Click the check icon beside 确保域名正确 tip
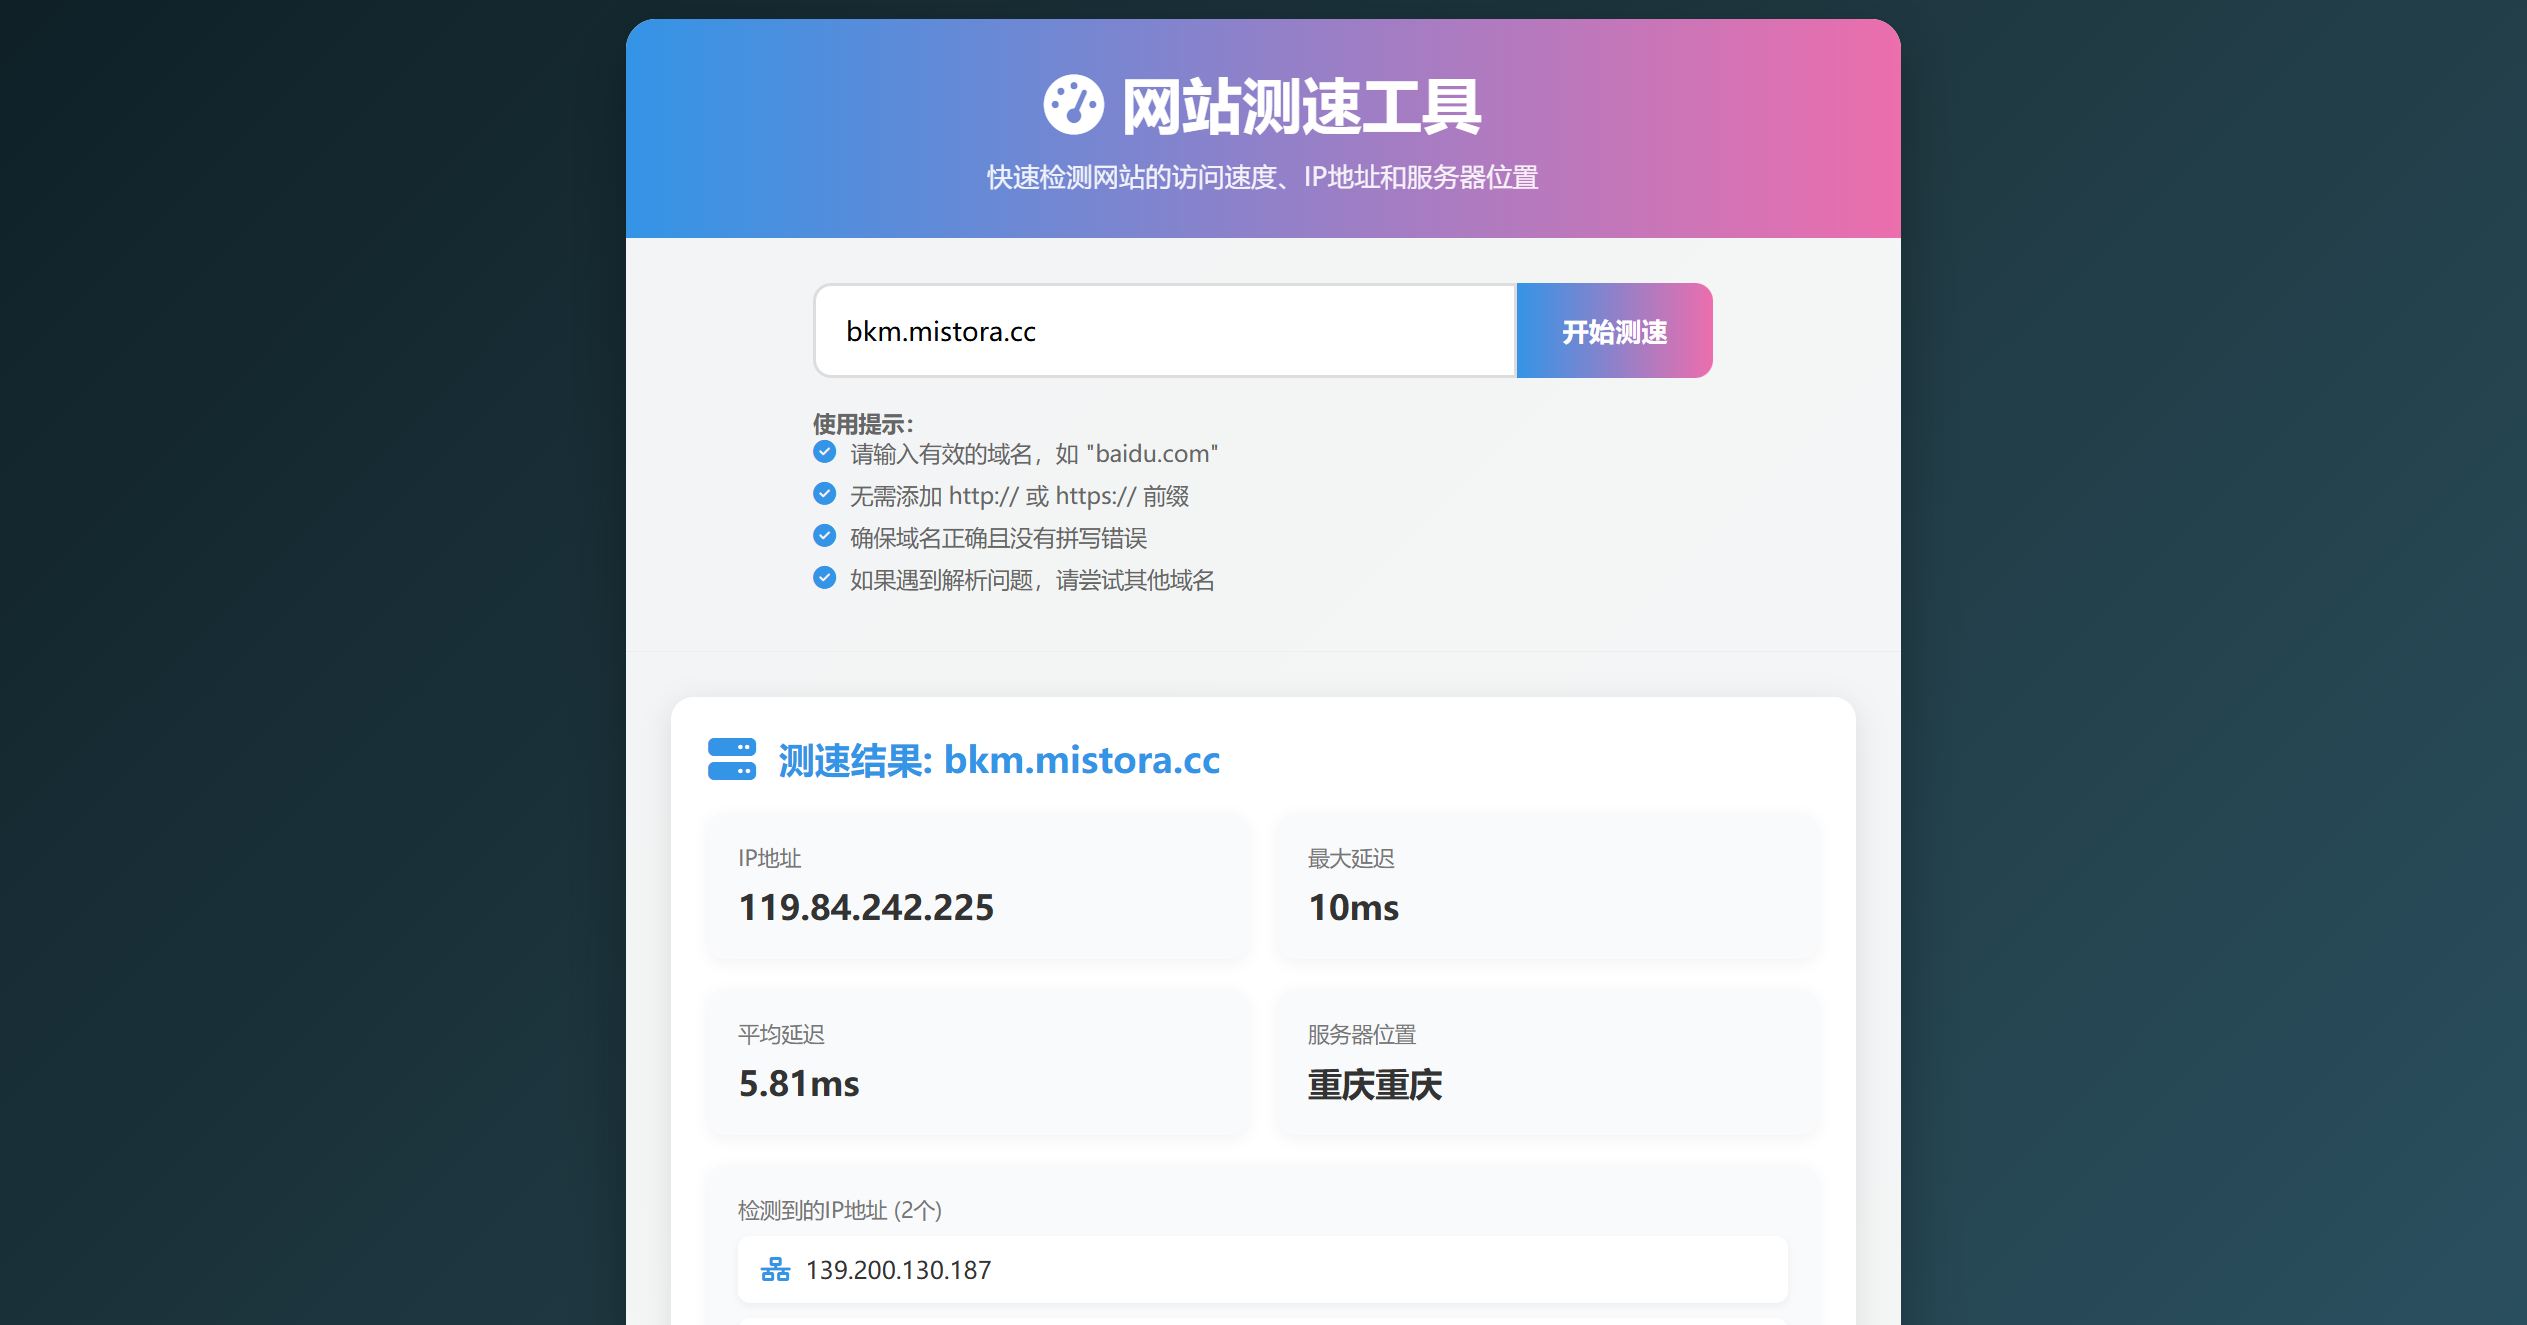 pyautogui.click(x=824, y=536)
